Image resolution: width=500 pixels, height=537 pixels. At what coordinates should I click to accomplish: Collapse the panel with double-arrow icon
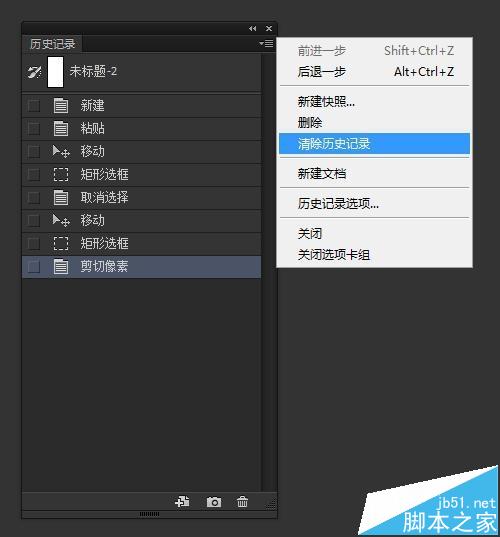[x=252, y=29]
